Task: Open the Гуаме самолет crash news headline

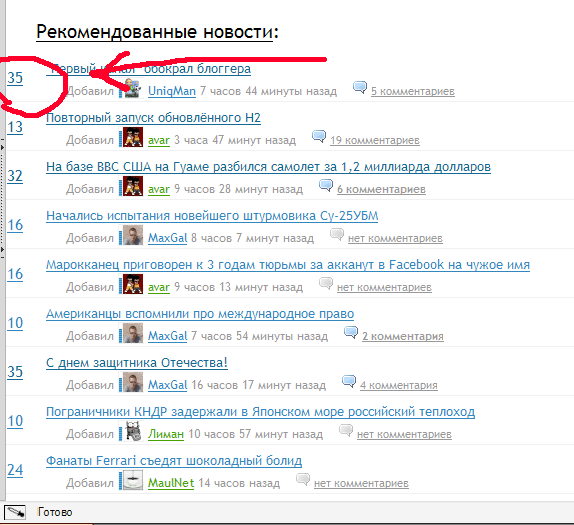Action: (268, 167)
